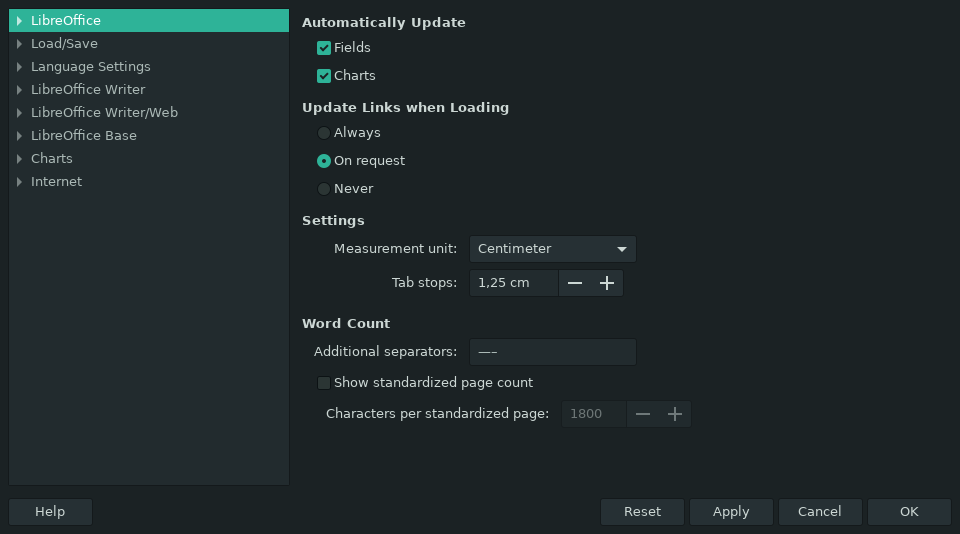Select the Language Settings tree entry
This screenshot has width=960, height=534.
click(x=149, y=66)
